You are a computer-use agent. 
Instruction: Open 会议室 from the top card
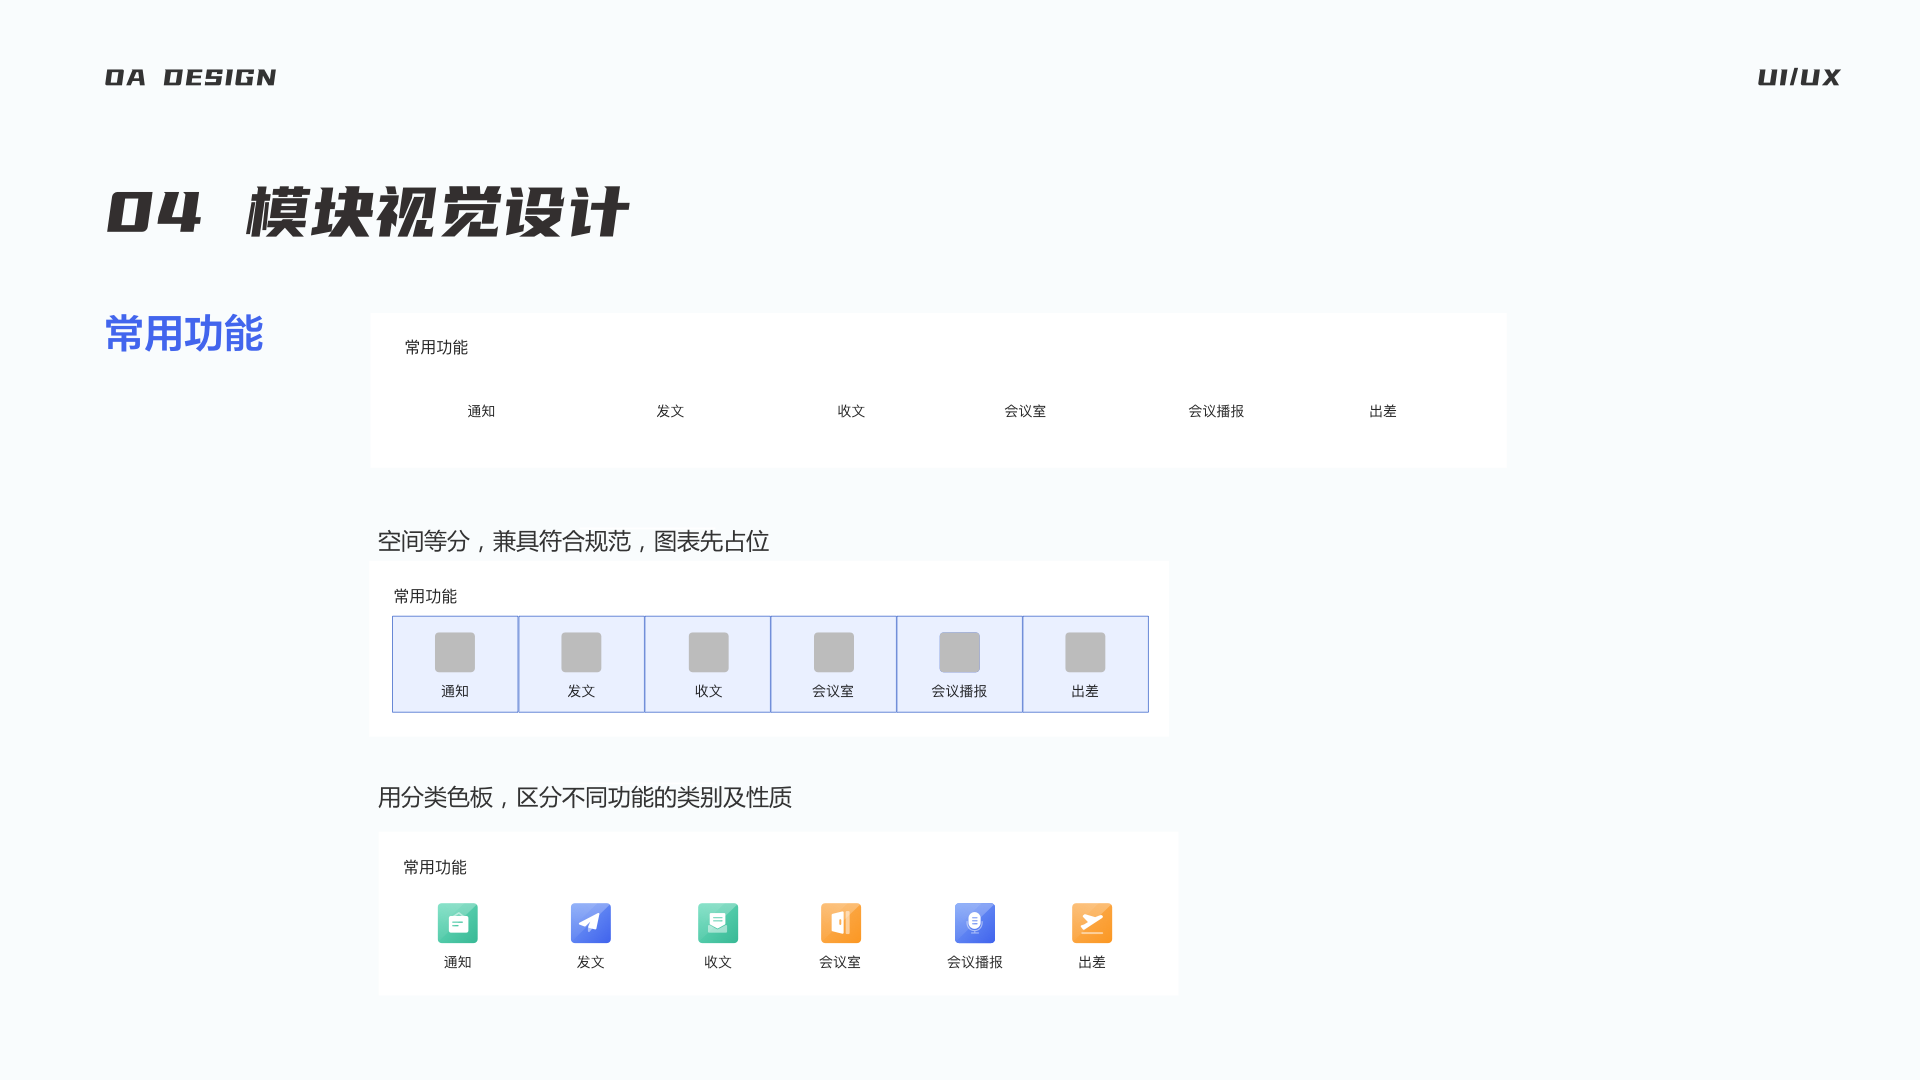pos(1024,411)
